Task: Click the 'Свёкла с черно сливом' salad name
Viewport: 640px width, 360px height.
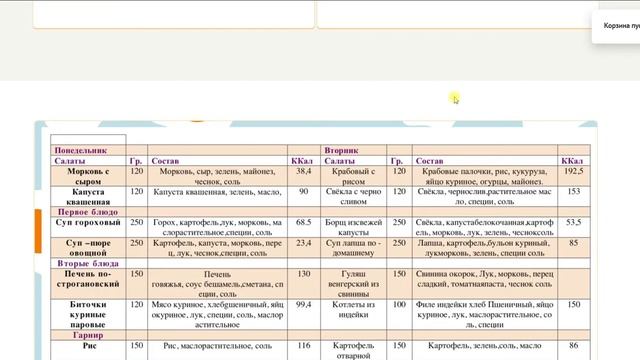Action: click(353, 196)
